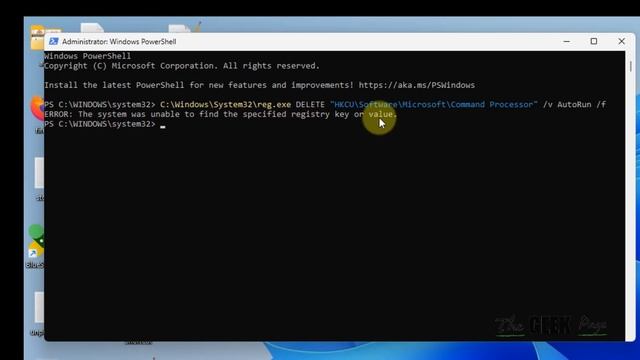Image resolution: width=640 pixels, height=360 pixels.
Task: Click the Firefox desktop icon behind the window
Action: tap(38, 109)
